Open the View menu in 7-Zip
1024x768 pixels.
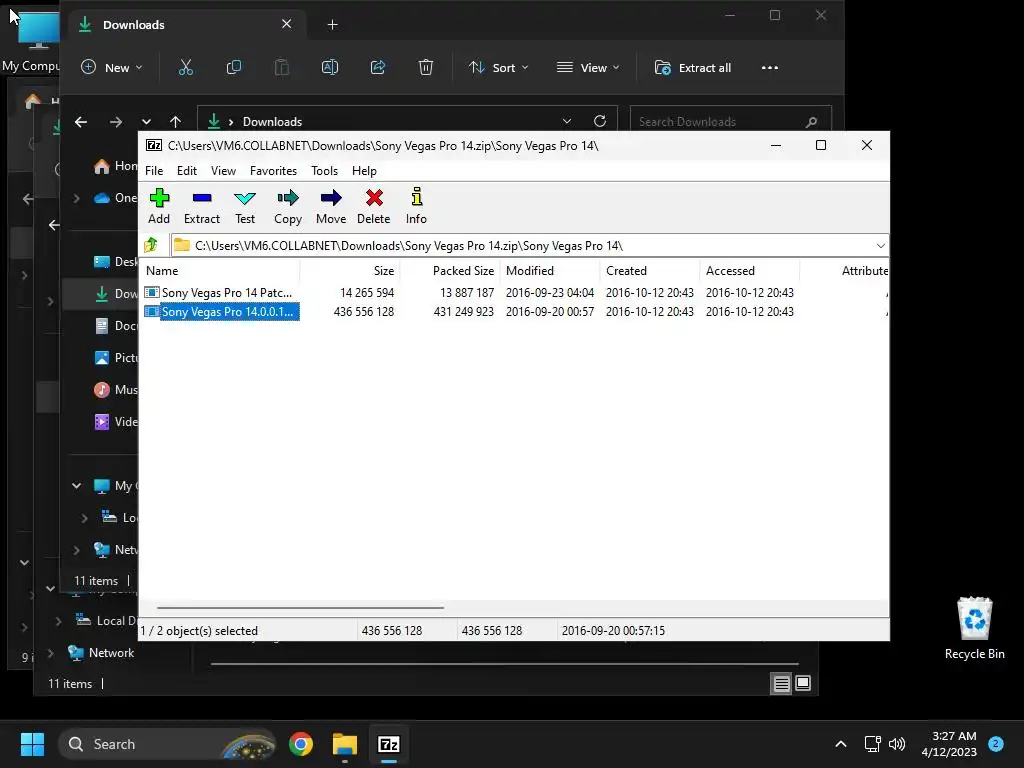223,170
